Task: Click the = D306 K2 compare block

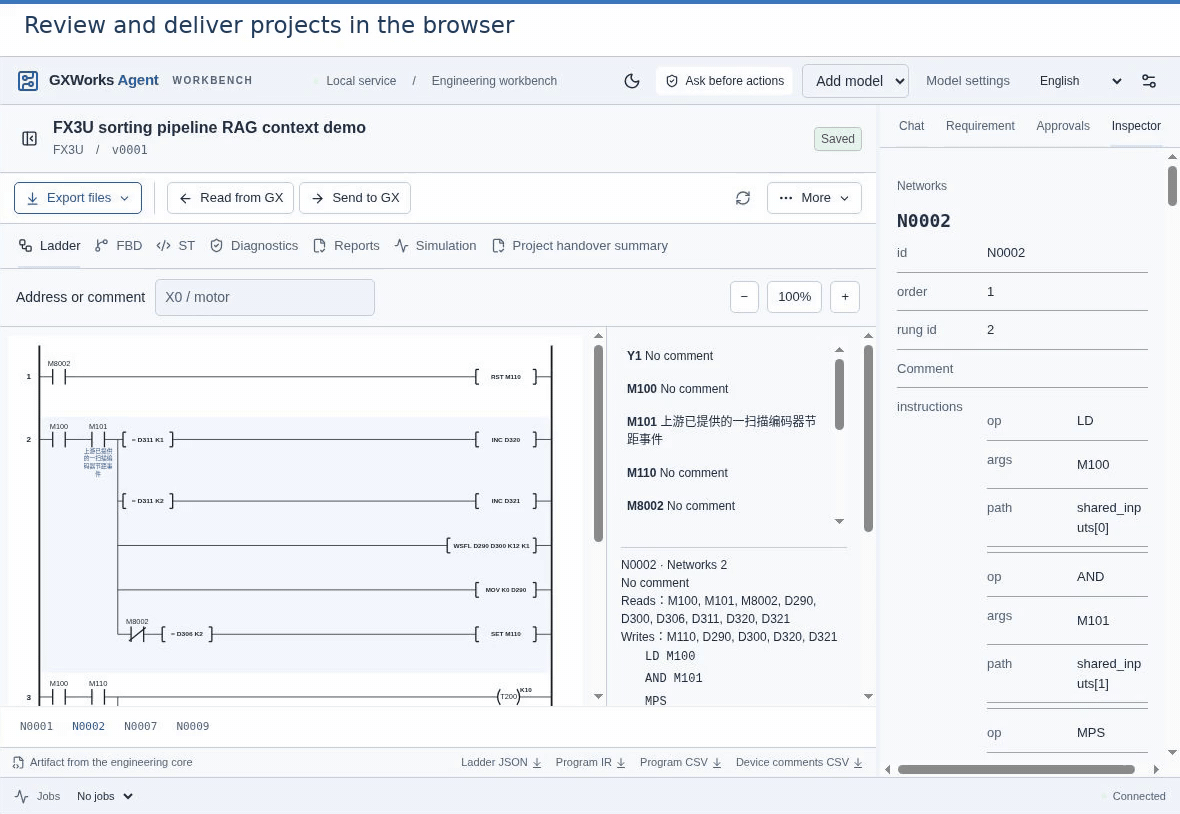Action: coord(187,634)
